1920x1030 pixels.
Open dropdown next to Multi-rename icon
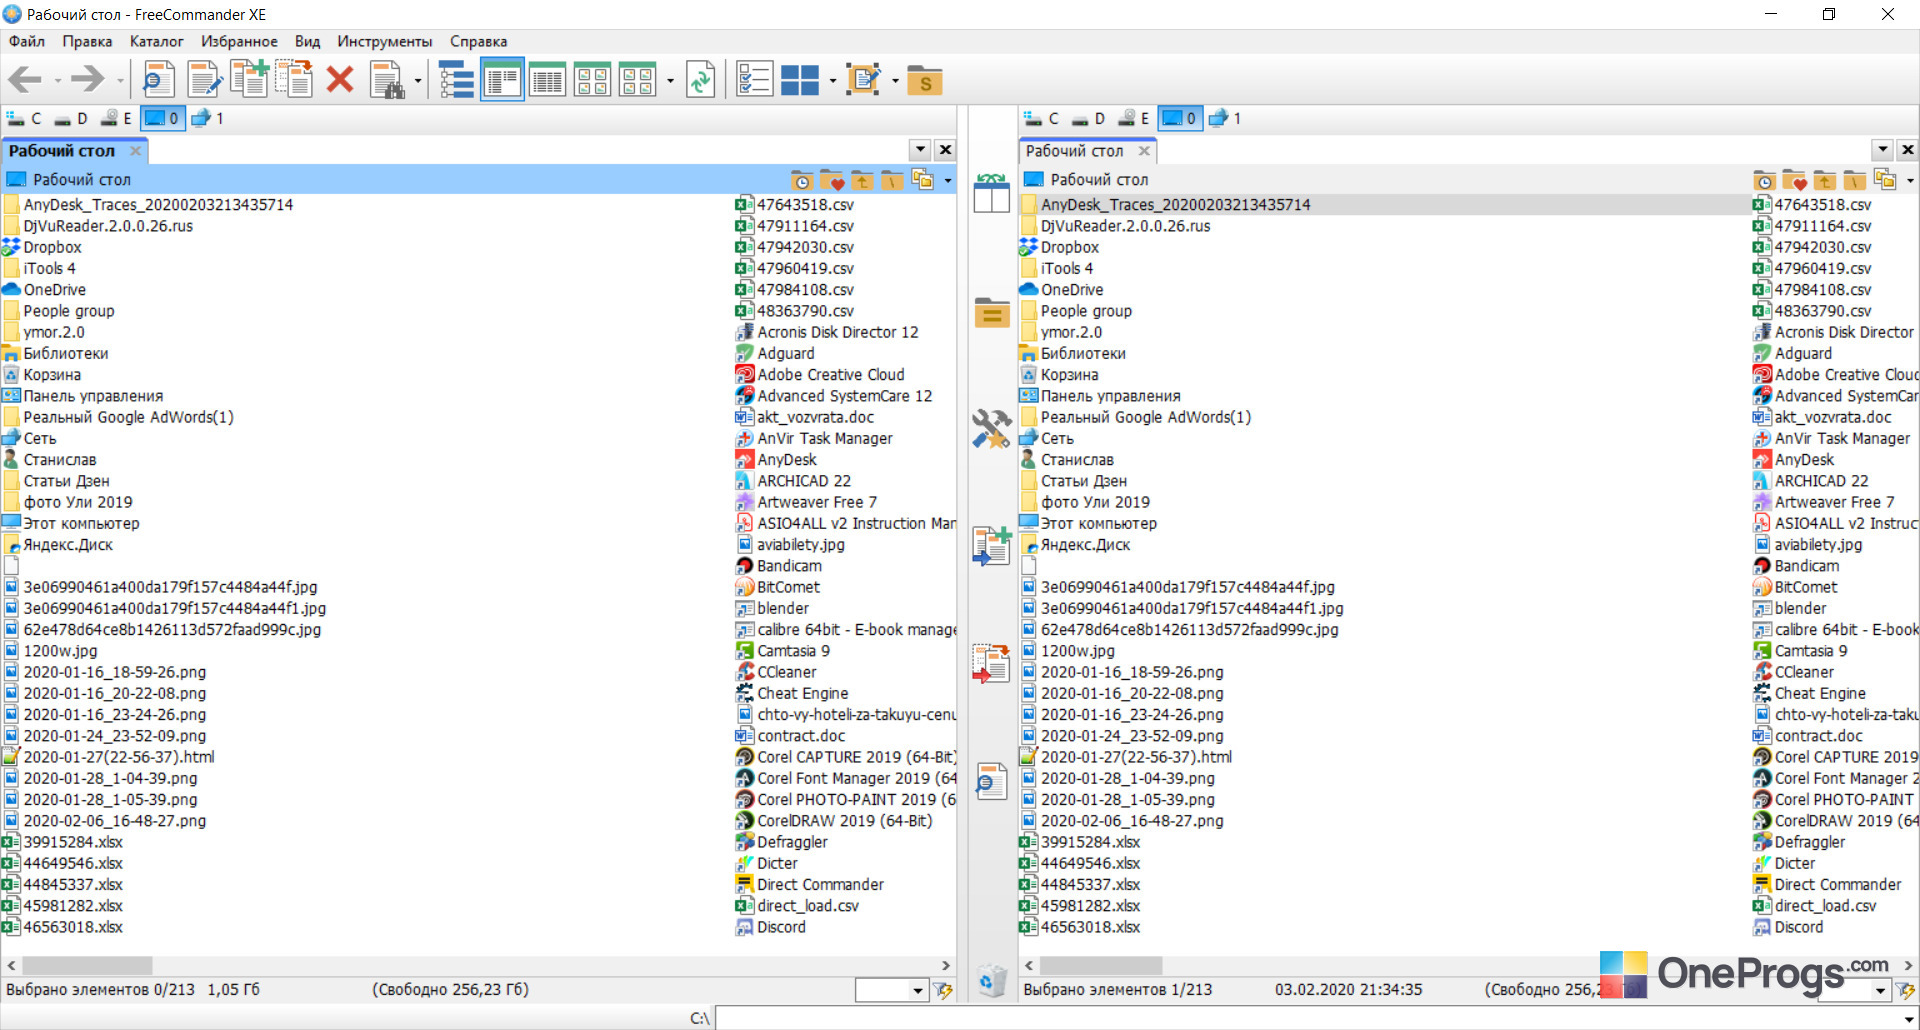[x=895, y=81]
